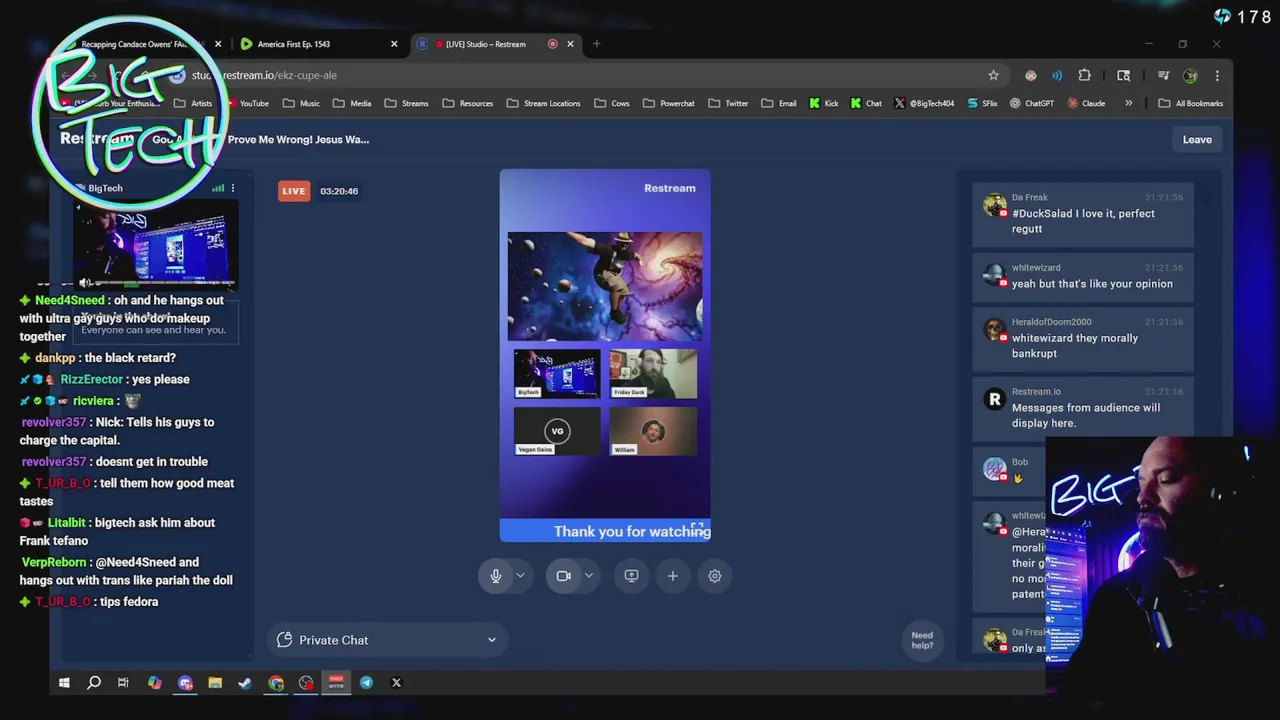Show more bookmarks with the double chevron
Image resolution: width=1280 pixels, height=720 pixels.
coord(1128,103)
